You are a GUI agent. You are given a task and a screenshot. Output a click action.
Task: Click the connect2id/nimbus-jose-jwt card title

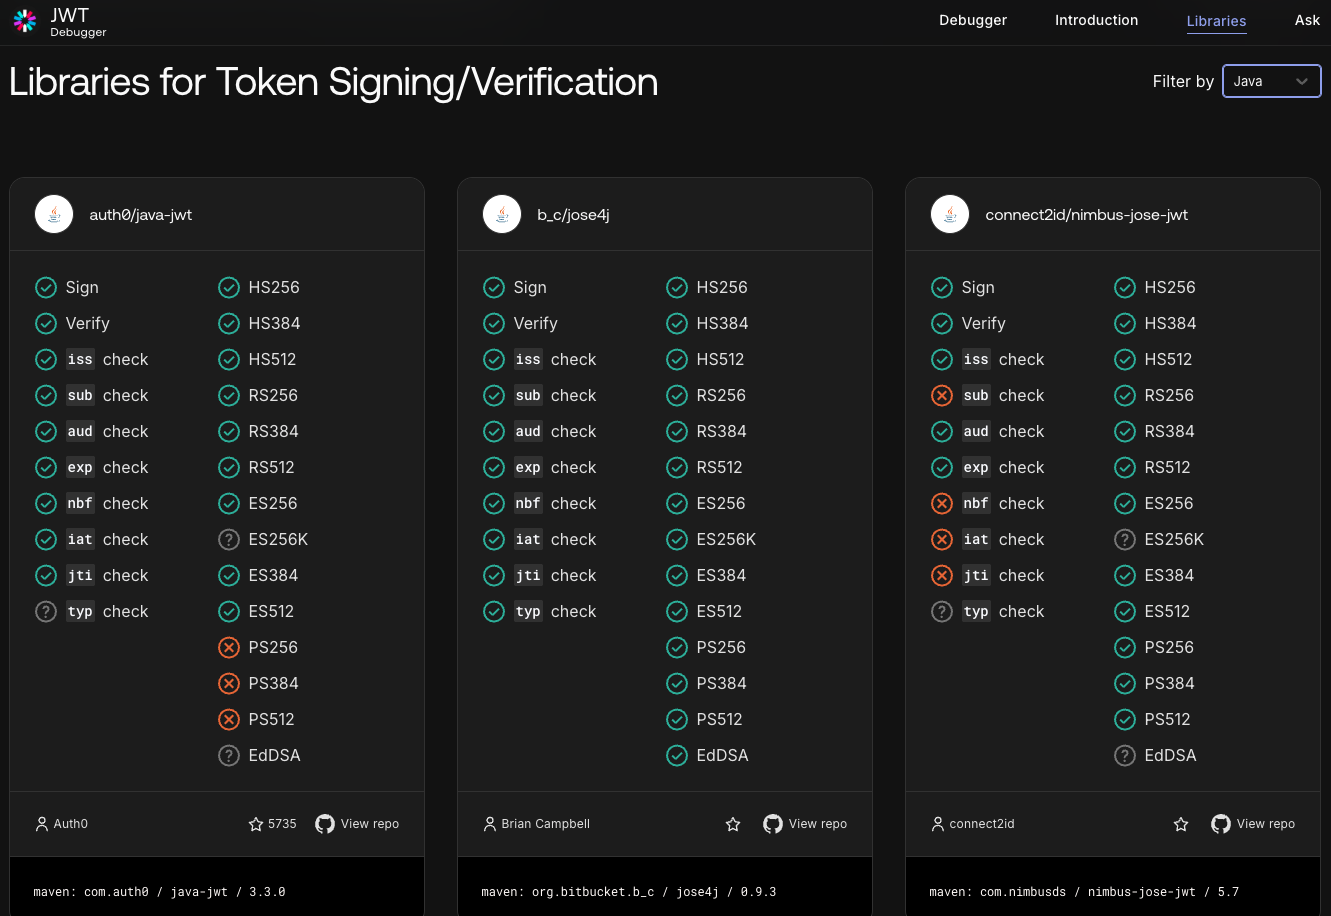coord(1086,214)
